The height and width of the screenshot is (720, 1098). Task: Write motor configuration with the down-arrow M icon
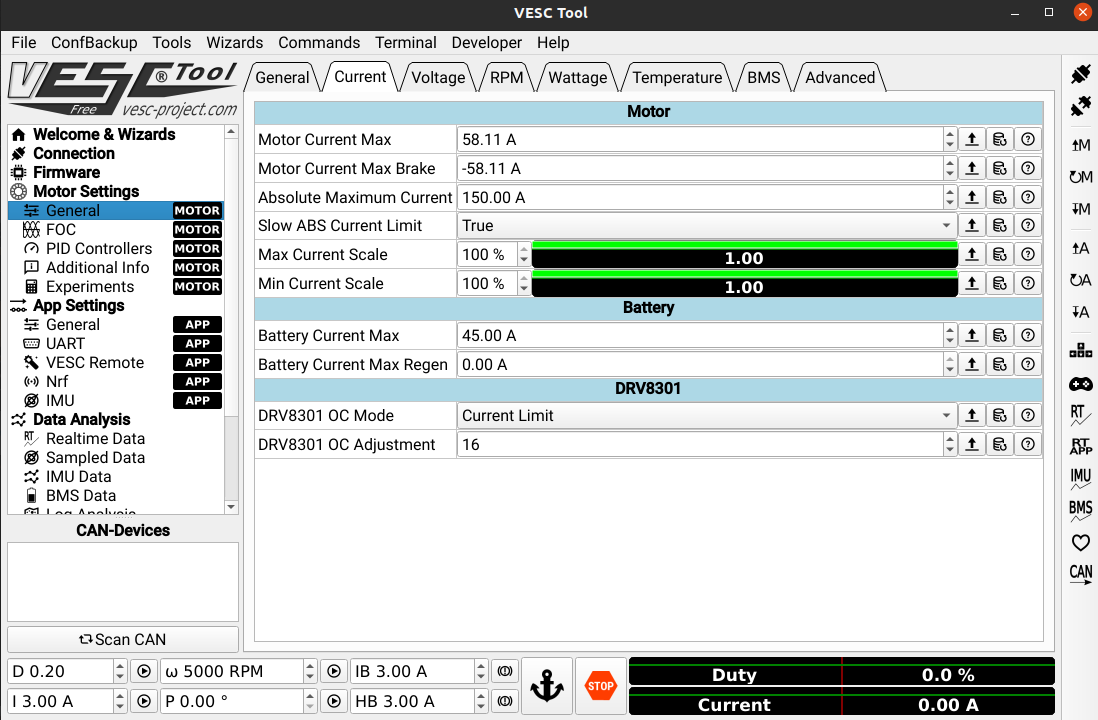(1080, 209)
